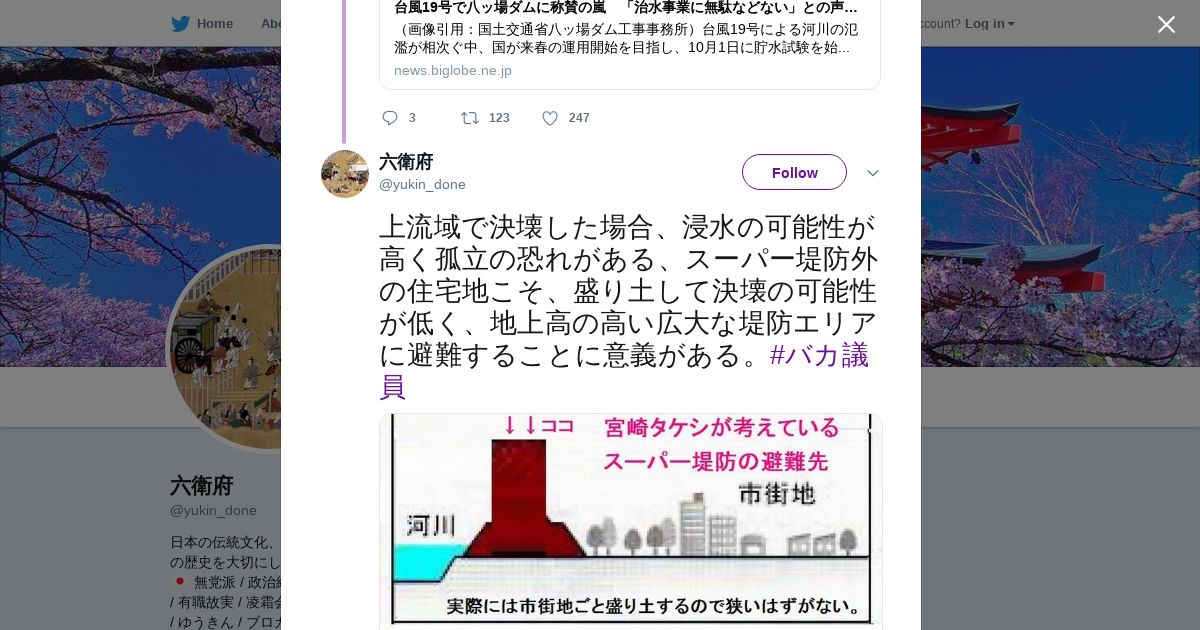The image size is (1200, 630).
Task: Click the large profile picture on background page
Action: (x=224, y=348)
